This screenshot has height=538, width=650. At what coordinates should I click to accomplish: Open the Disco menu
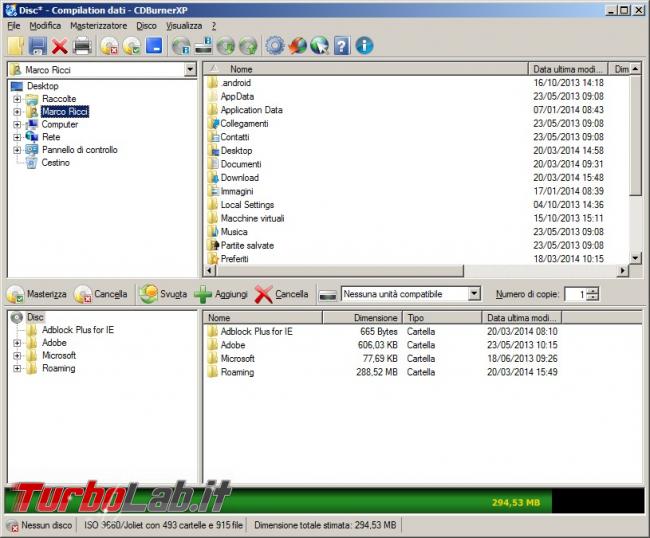pos(146,26)
